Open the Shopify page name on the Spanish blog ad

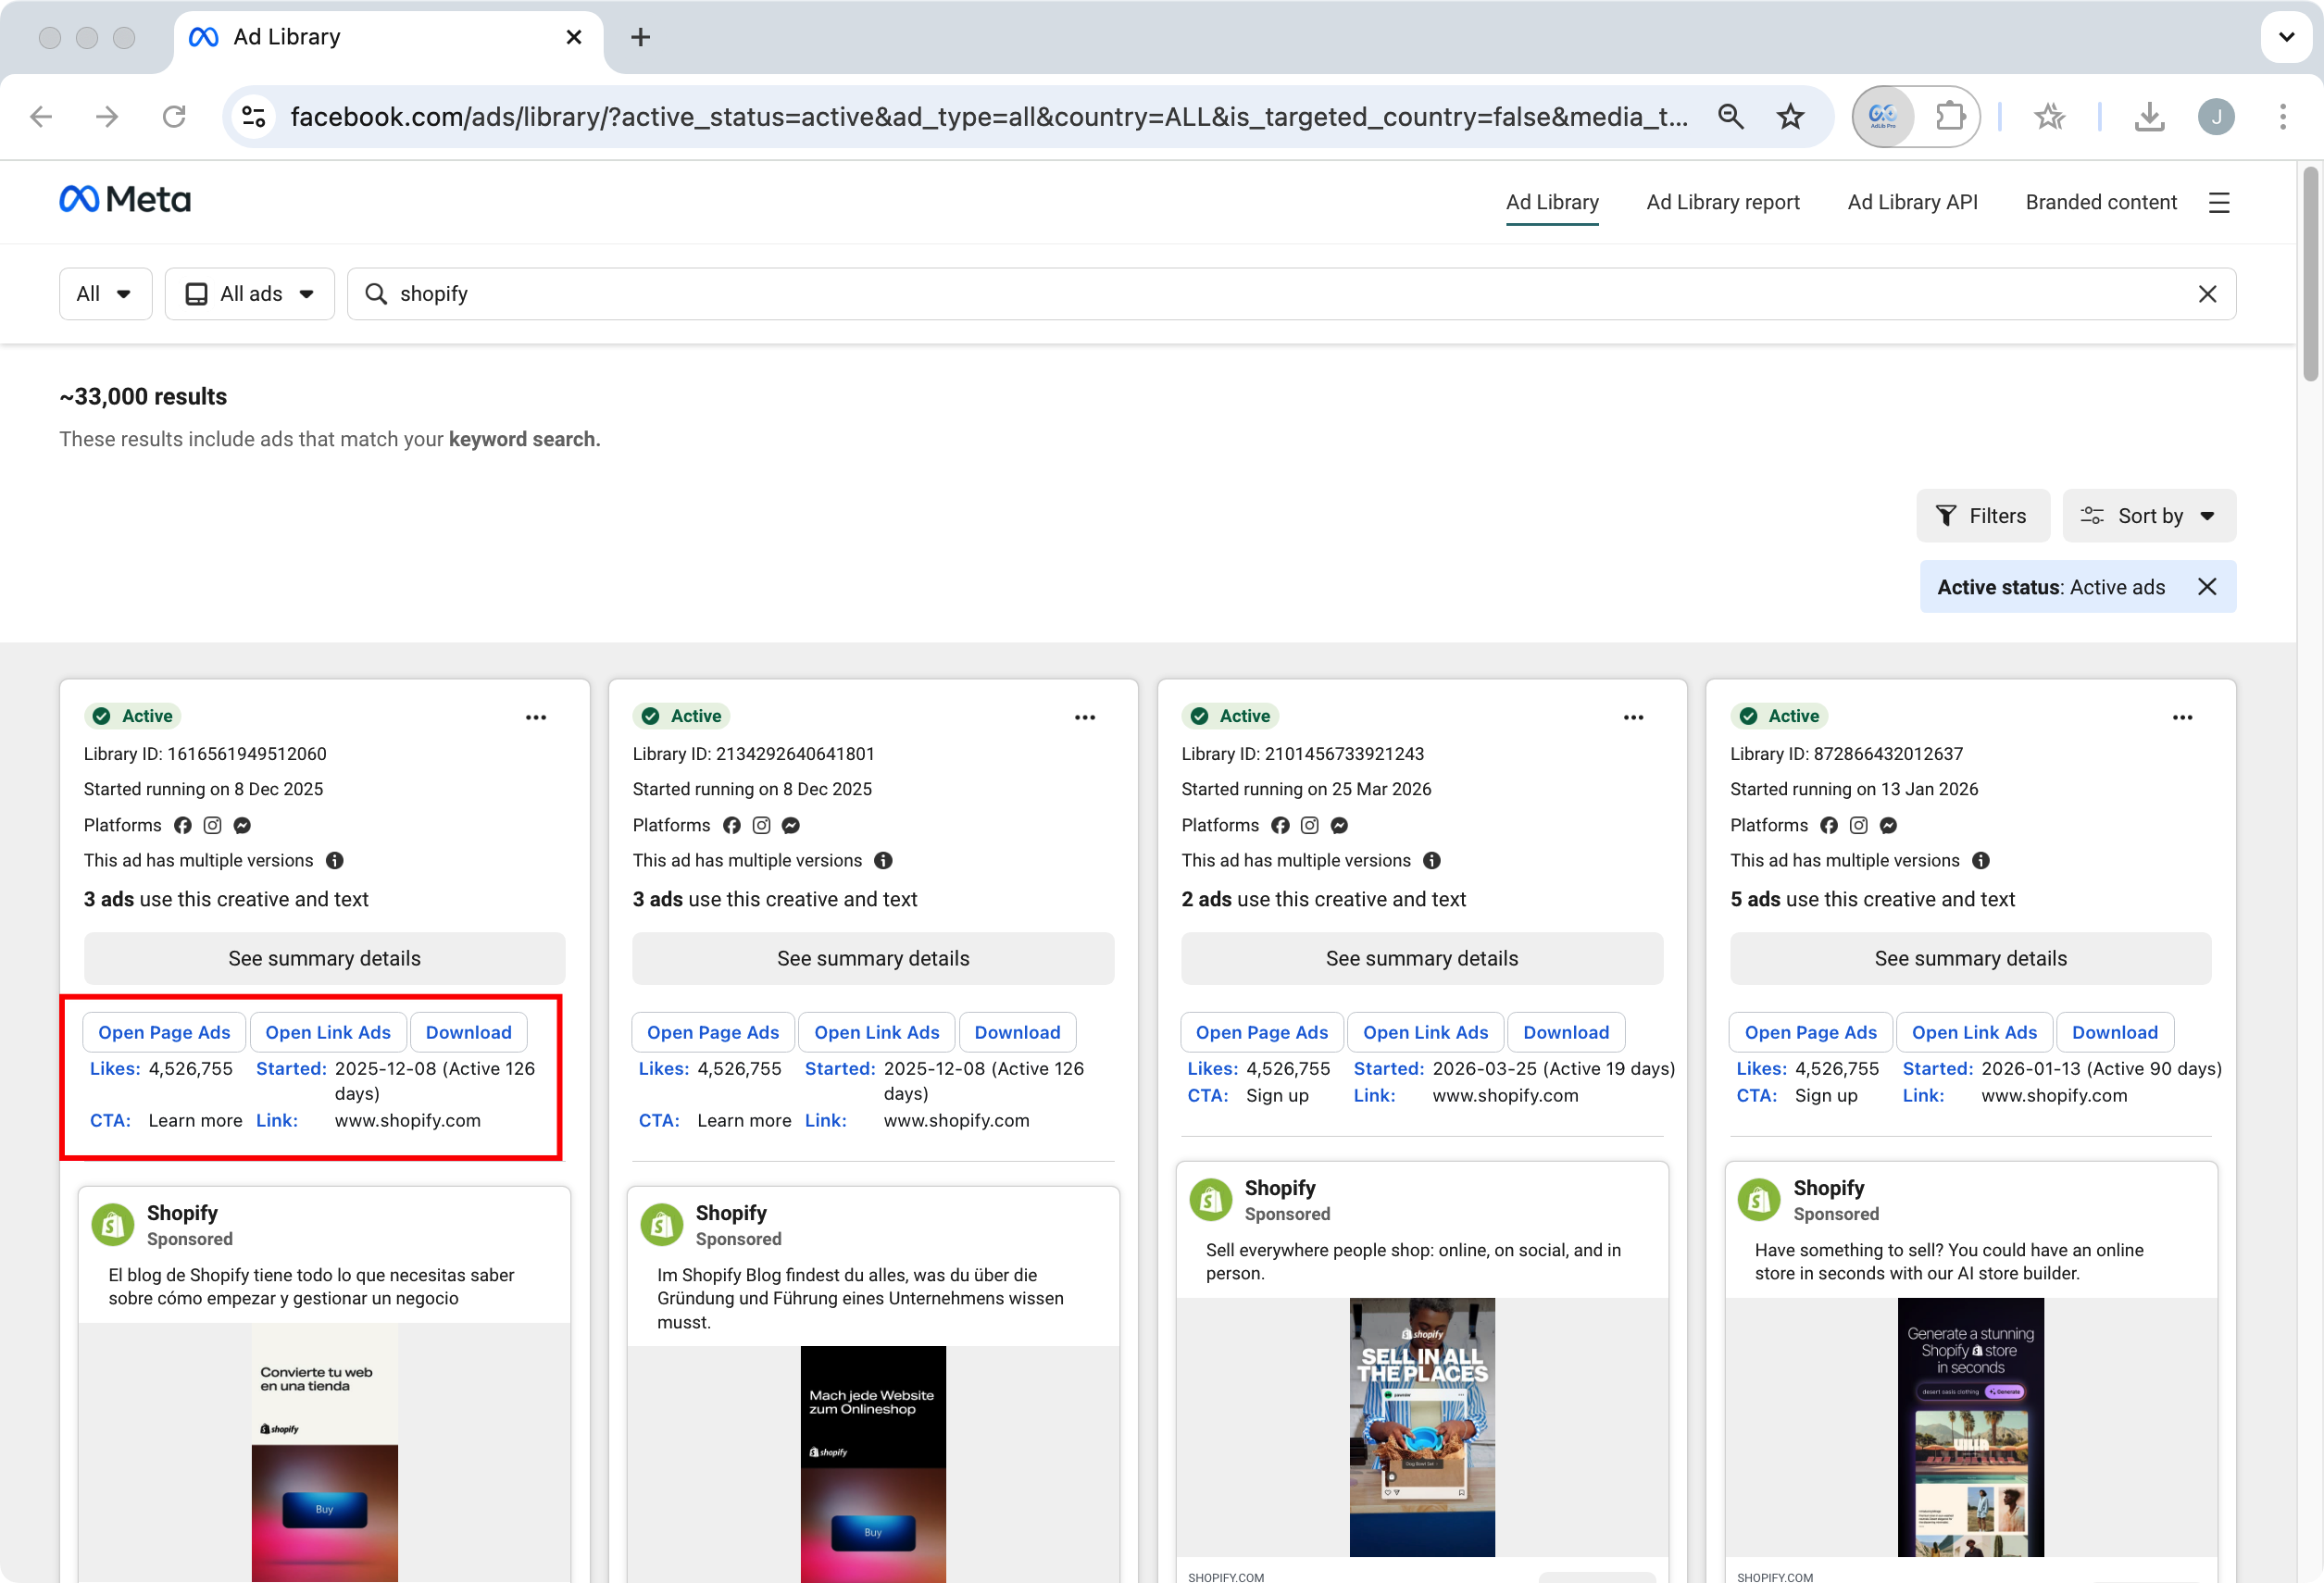pyautogui.click(x=182, y=1213)
